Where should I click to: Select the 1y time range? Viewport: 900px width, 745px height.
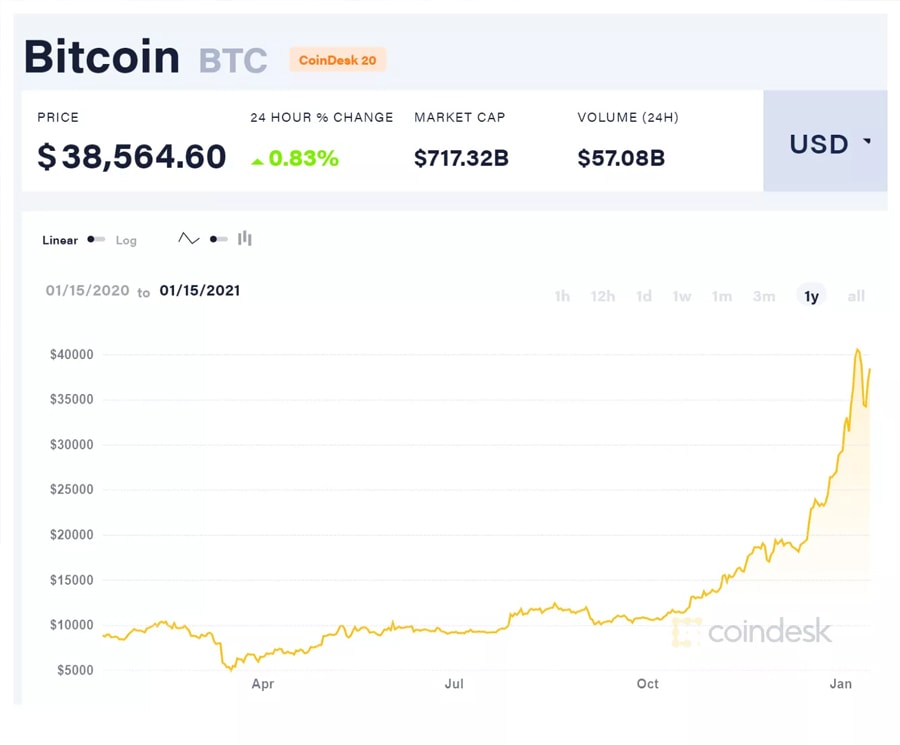coord(811,296)
